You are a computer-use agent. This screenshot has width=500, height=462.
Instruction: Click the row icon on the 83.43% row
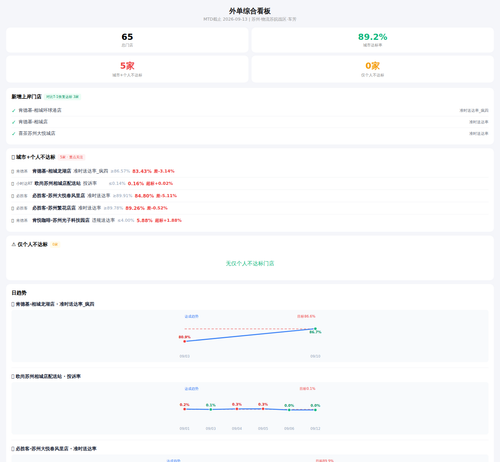point(13,171)
